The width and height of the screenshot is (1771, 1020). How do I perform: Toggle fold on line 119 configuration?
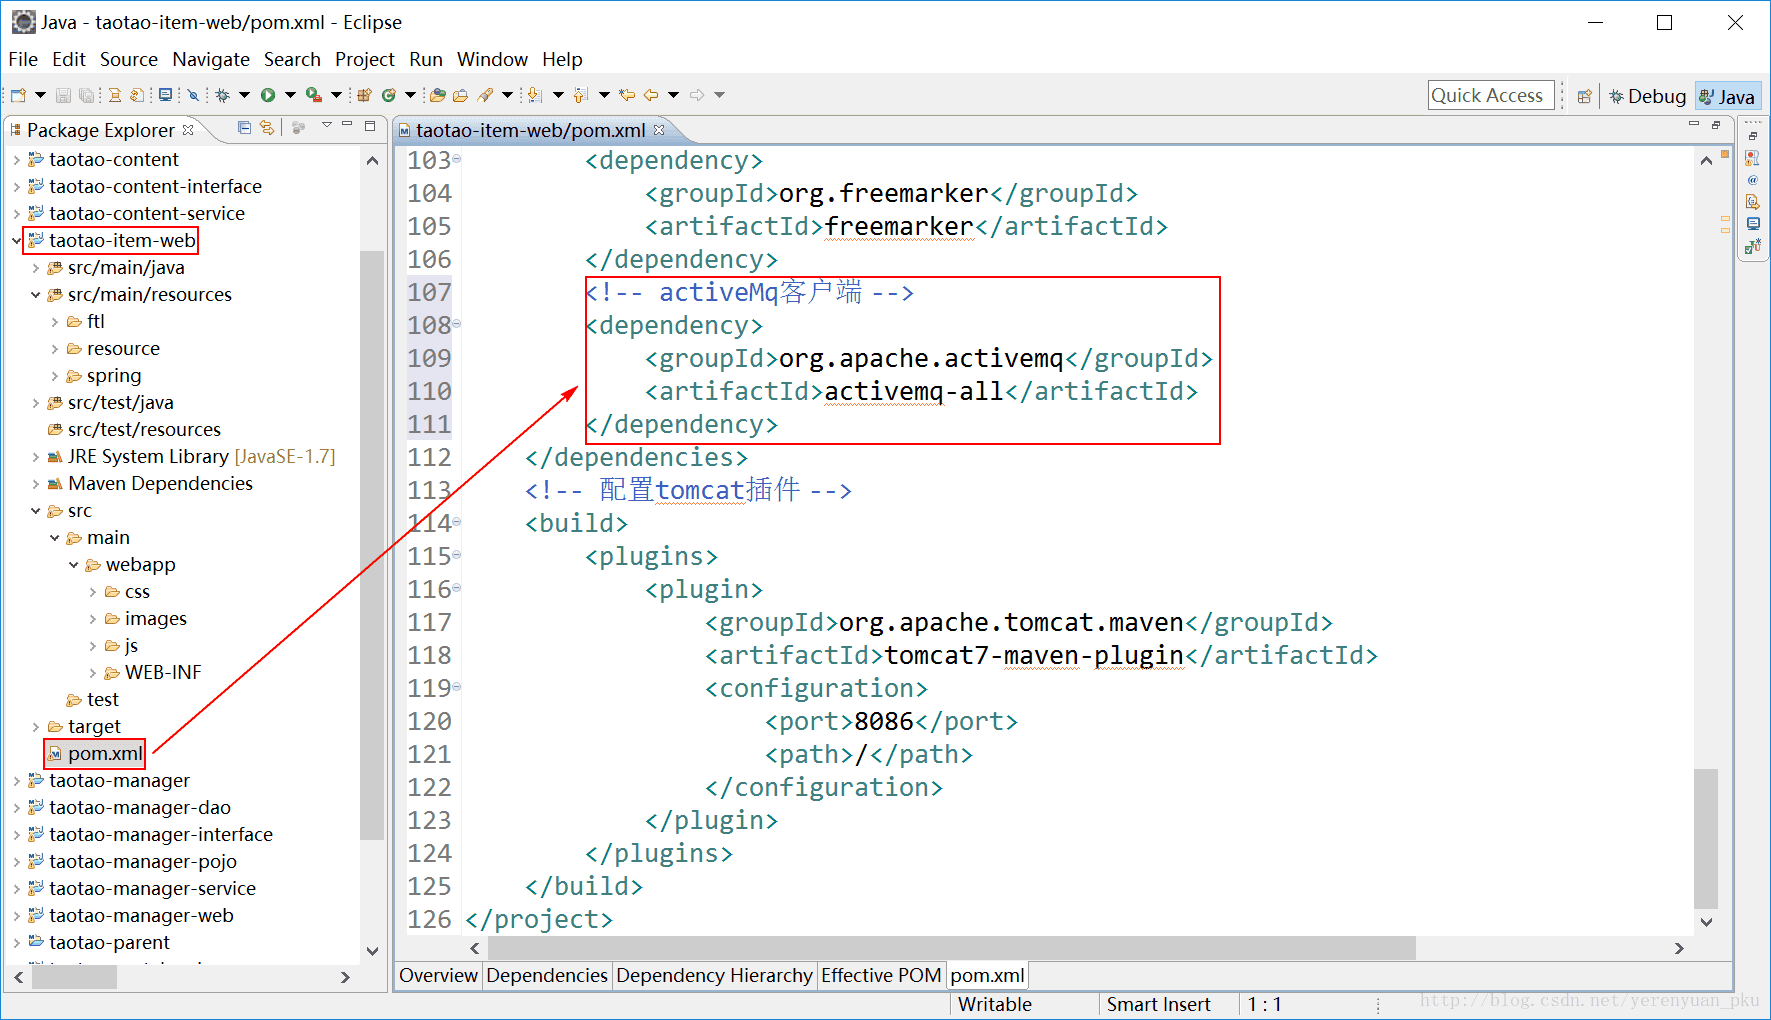(x=457, y=687)
